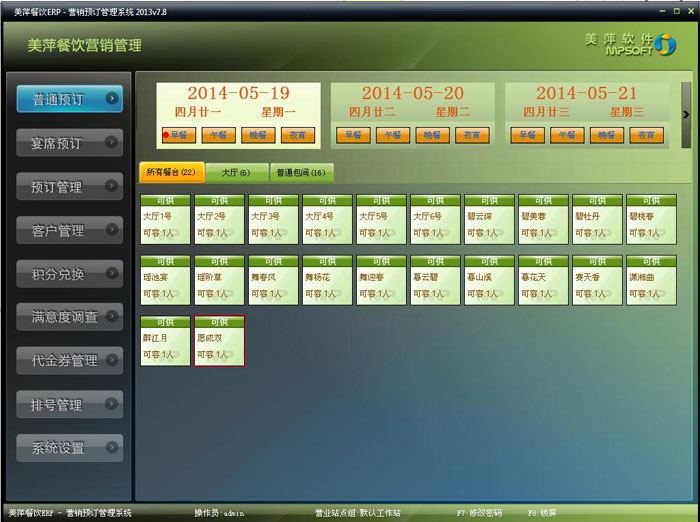Viewport: 700px width, 522px height.
Task: Select table card 愿成双
Action: 219,341
